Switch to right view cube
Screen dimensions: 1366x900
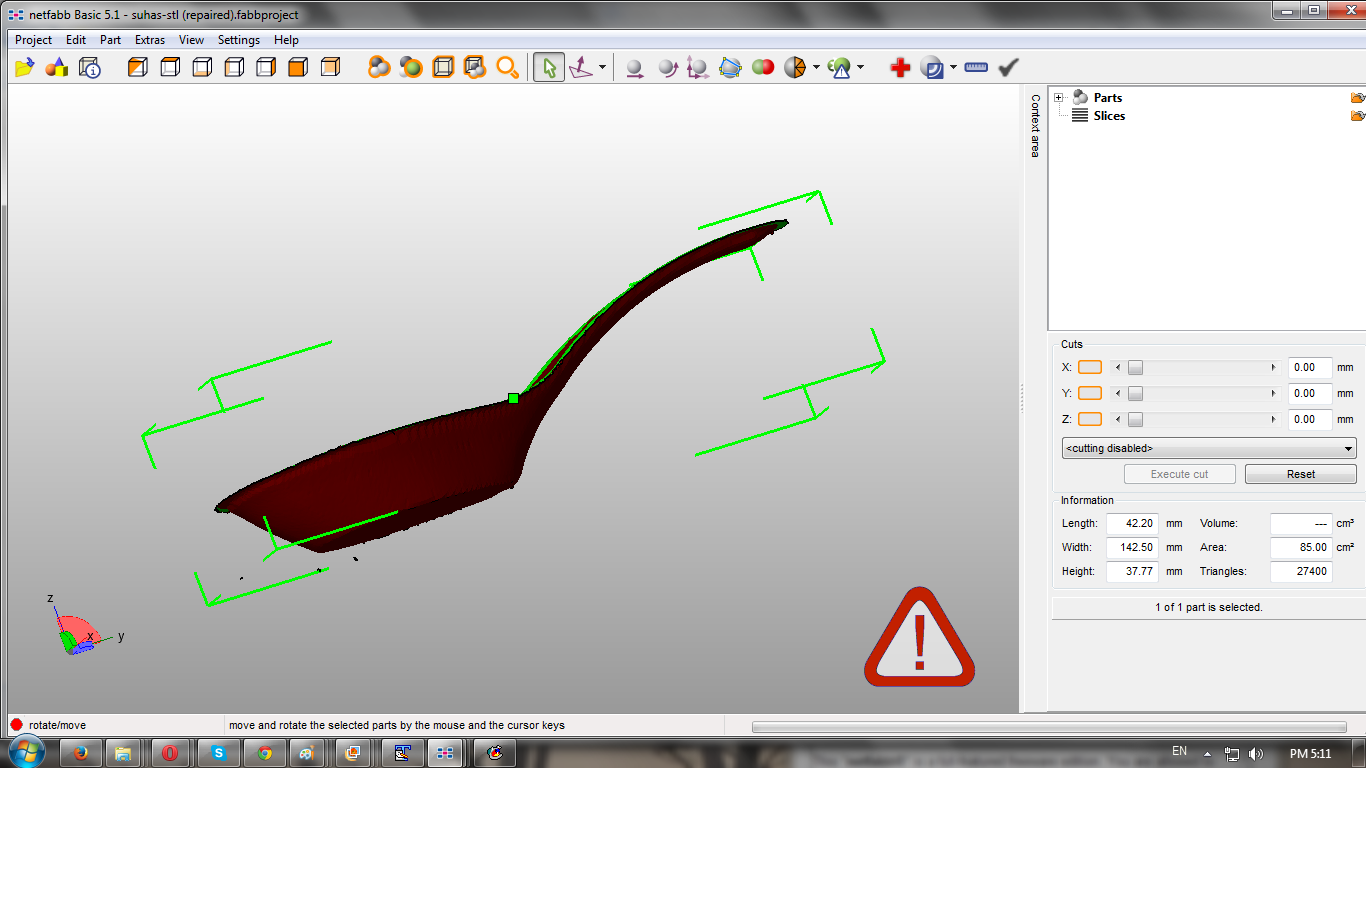266,67
